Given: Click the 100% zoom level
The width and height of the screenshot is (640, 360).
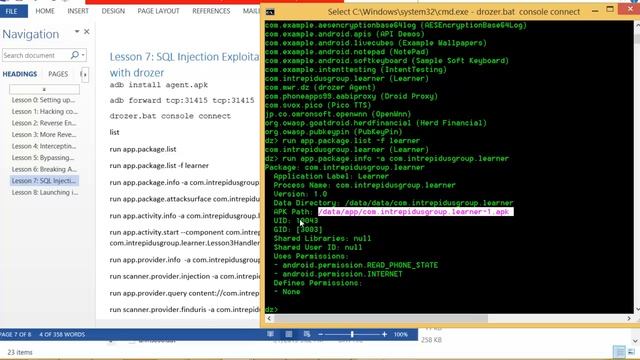Looking at the screenshot, I should point(401,334).
